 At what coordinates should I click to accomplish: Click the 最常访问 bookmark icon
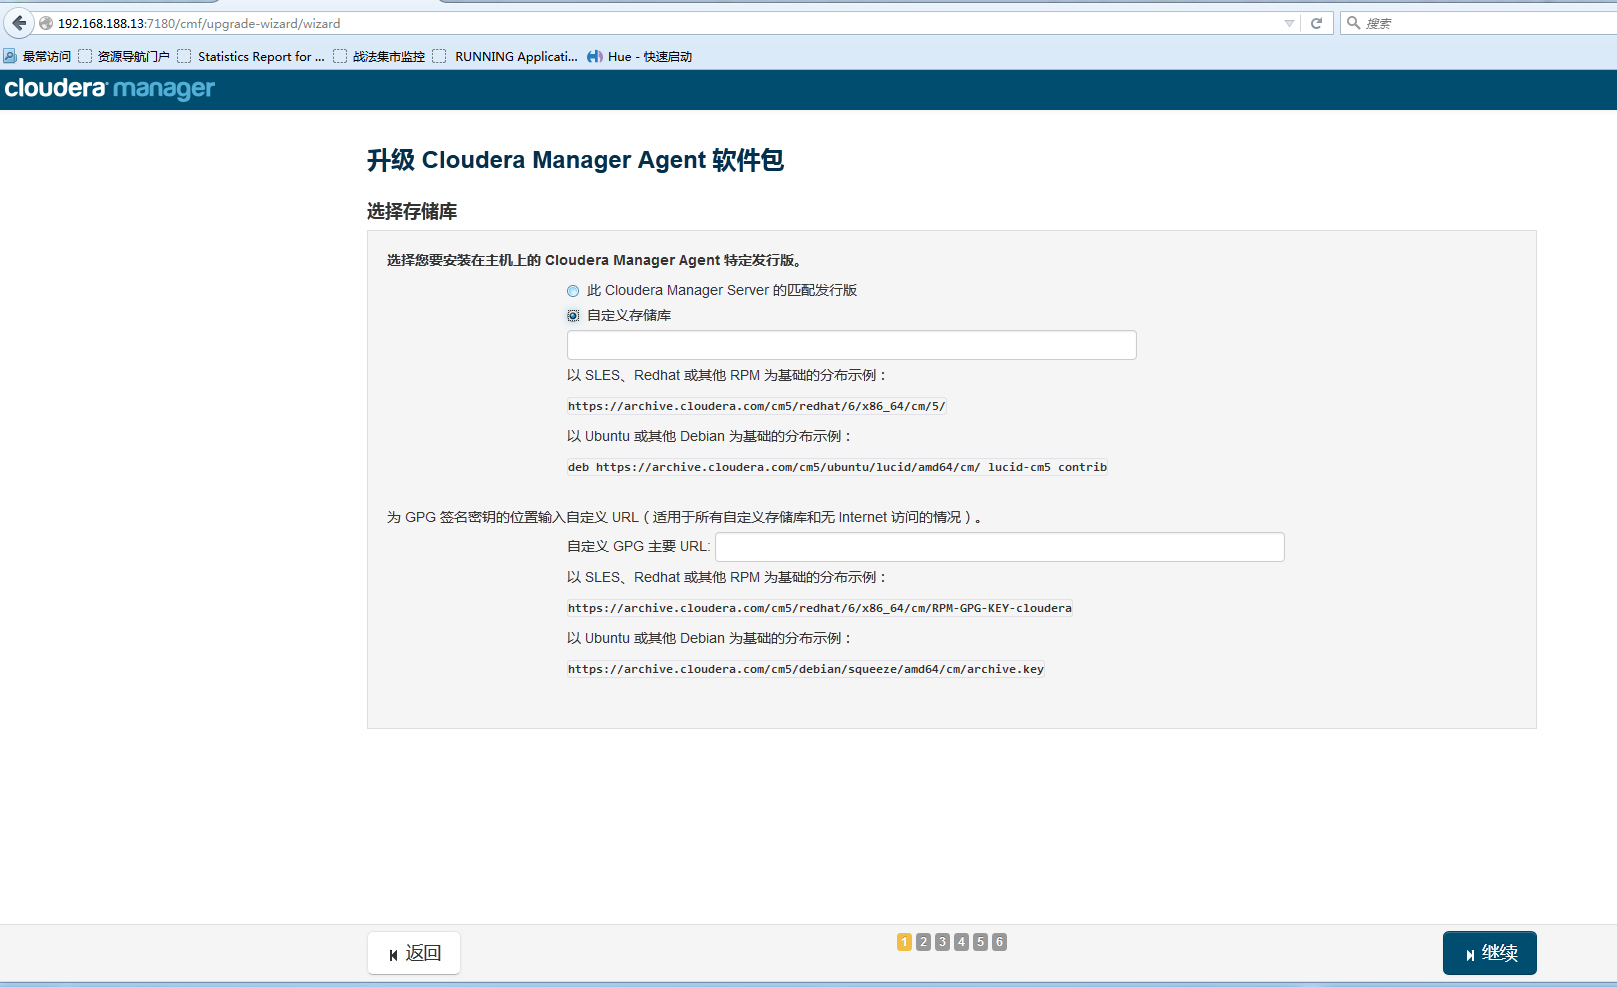coord(10,57)
